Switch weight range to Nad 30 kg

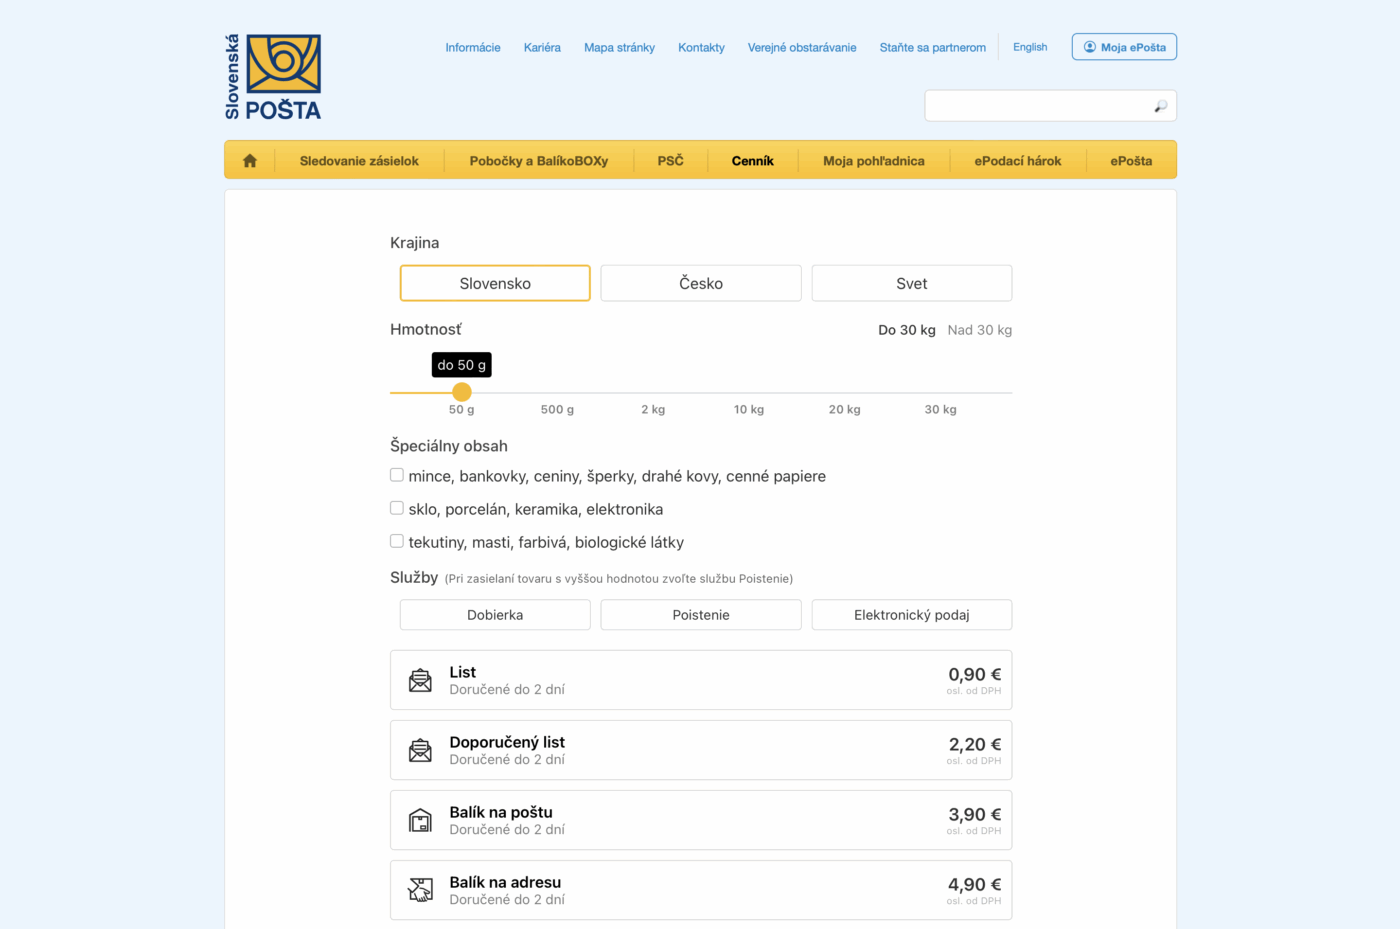(x=979, y=330)
